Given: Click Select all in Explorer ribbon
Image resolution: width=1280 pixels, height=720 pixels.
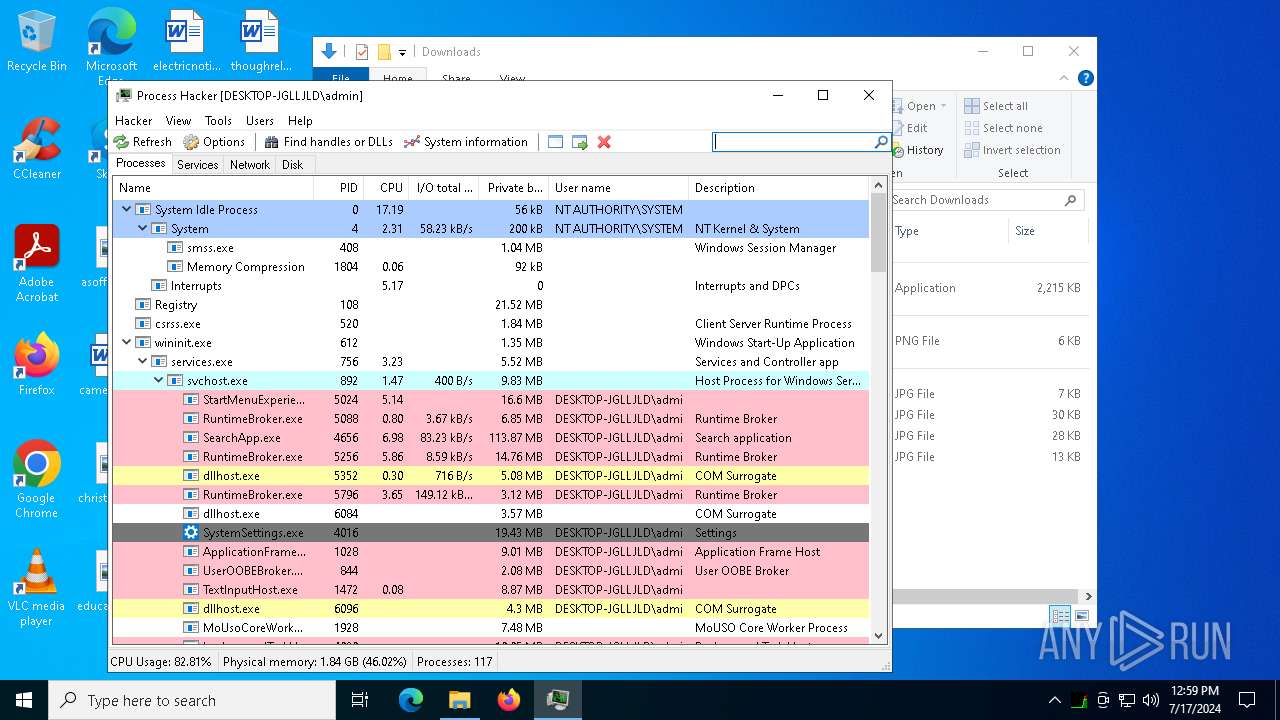Looking at the screenshot, I should 996,106.
